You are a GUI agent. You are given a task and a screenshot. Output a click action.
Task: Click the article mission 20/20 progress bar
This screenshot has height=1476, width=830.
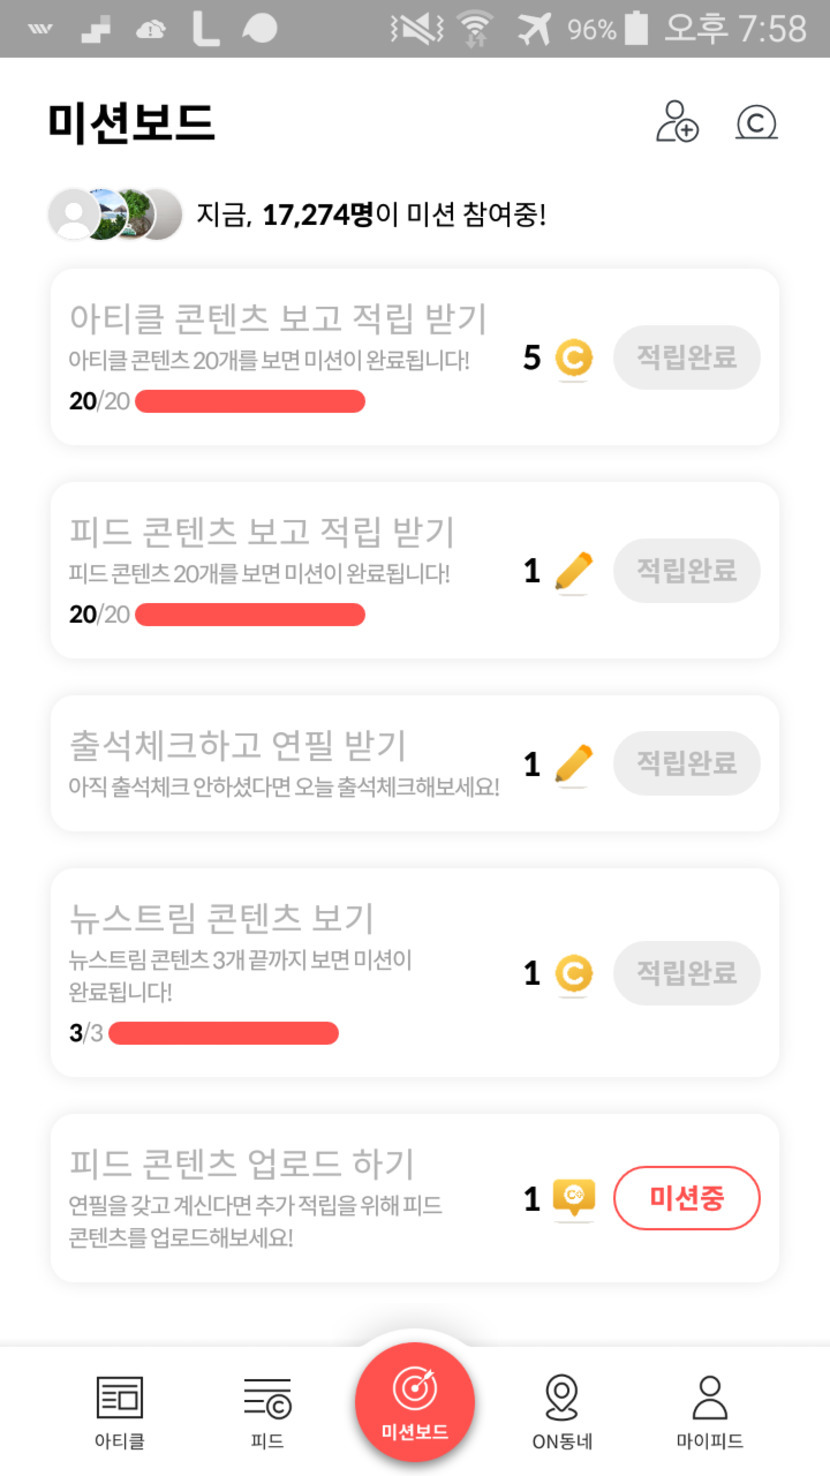(x=249, y=402)
